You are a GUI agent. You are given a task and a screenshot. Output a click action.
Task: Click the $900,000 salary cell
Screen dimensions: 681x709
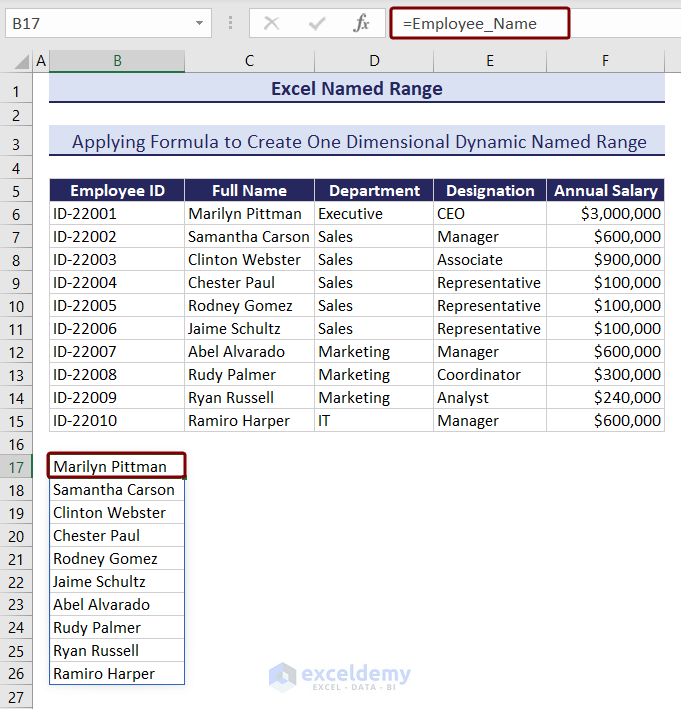point(605,260)
